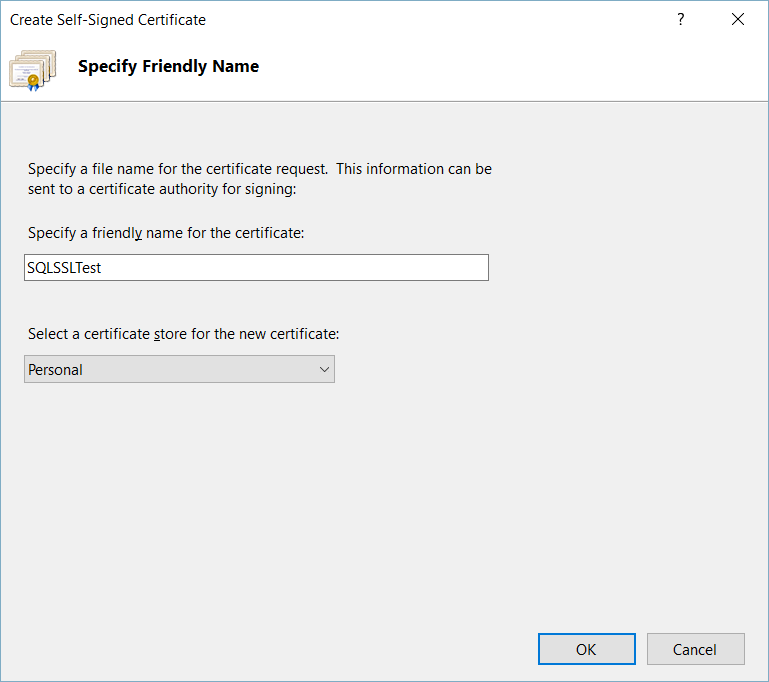Click the 'certificate authority for signing' text line
Screen dimensions: 769x682
coord(163,187)
